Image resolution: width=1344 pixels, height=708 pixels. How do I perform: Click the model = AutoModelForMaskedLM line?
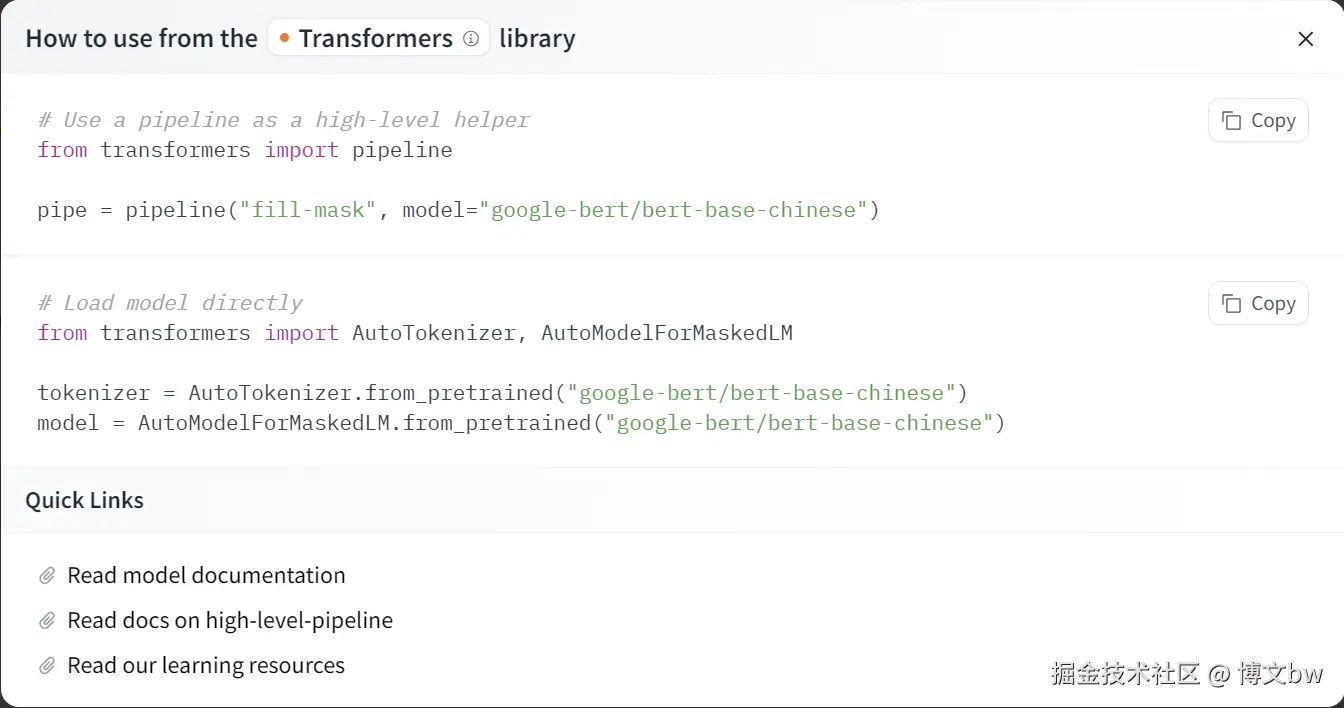[520, 423]
